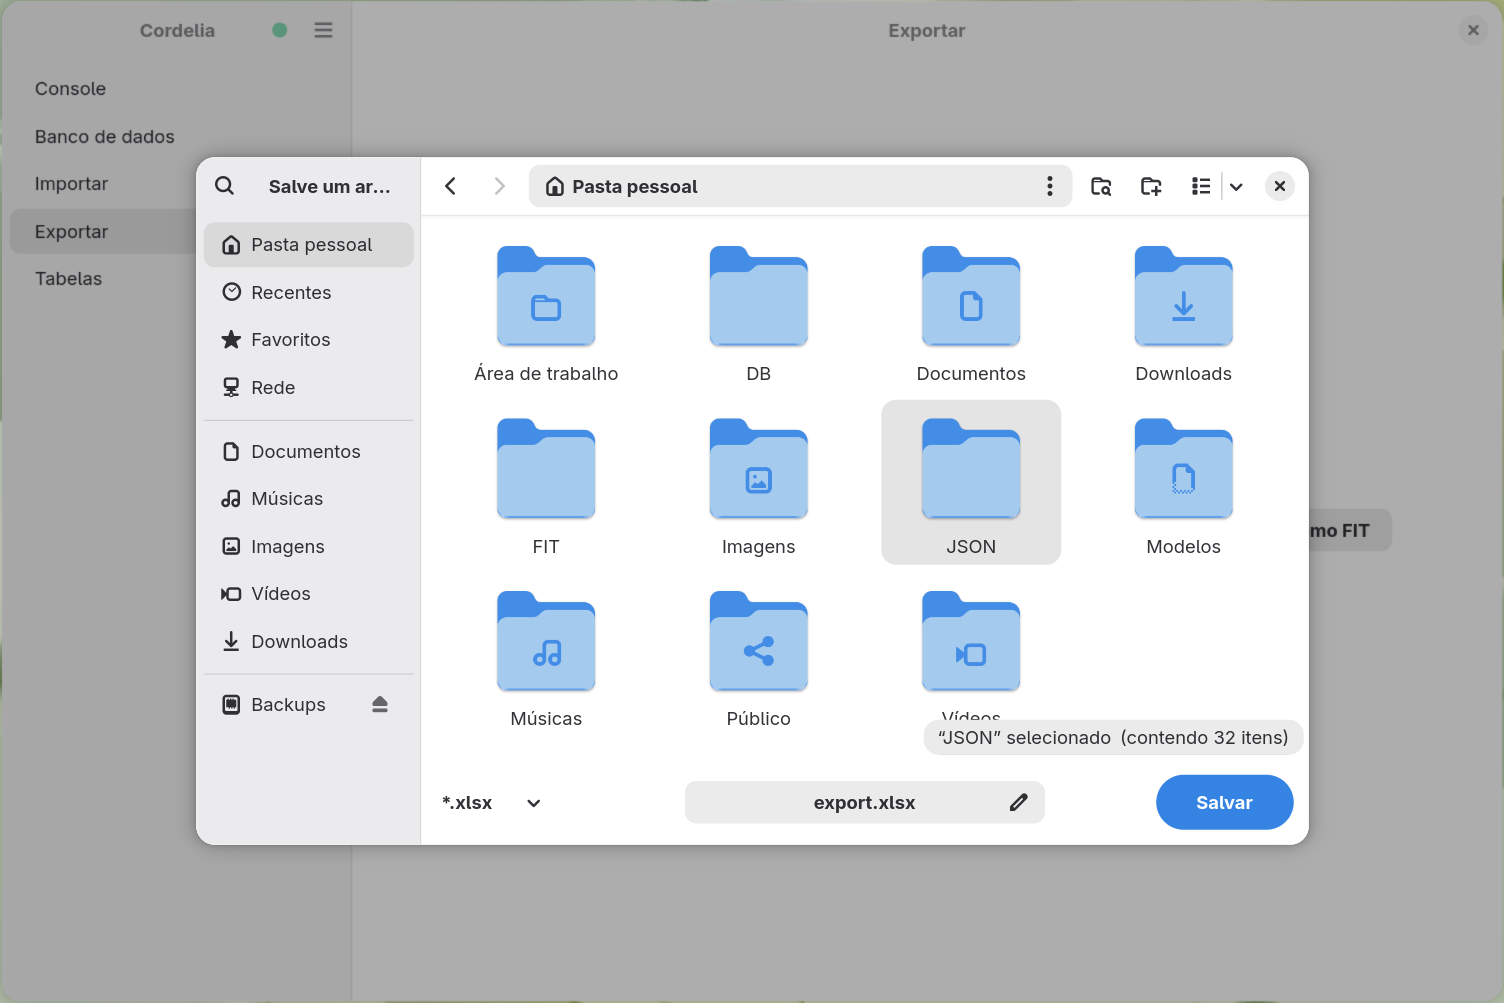Image resolution: width=1504 pixels, height=1003 pixels.
Task: Open Importar in Cordelia sidebar
Action: point(102,184)
